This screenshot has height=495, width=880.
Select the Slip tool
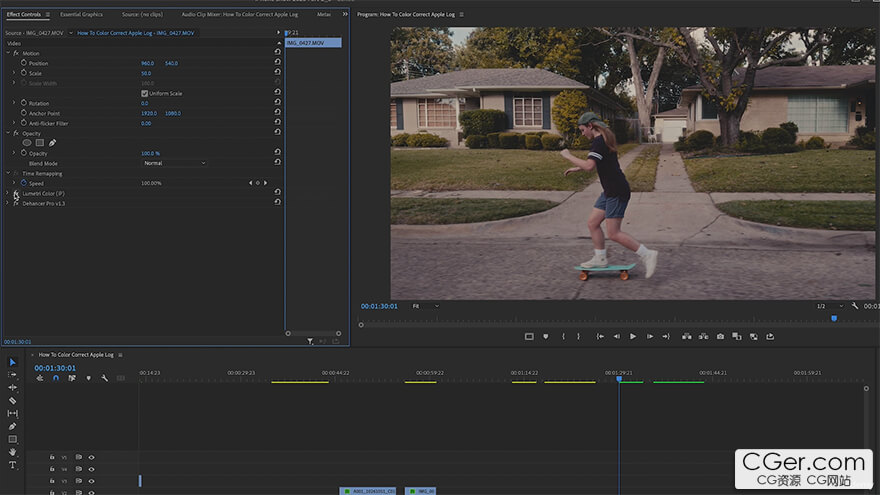coord(12,413)
